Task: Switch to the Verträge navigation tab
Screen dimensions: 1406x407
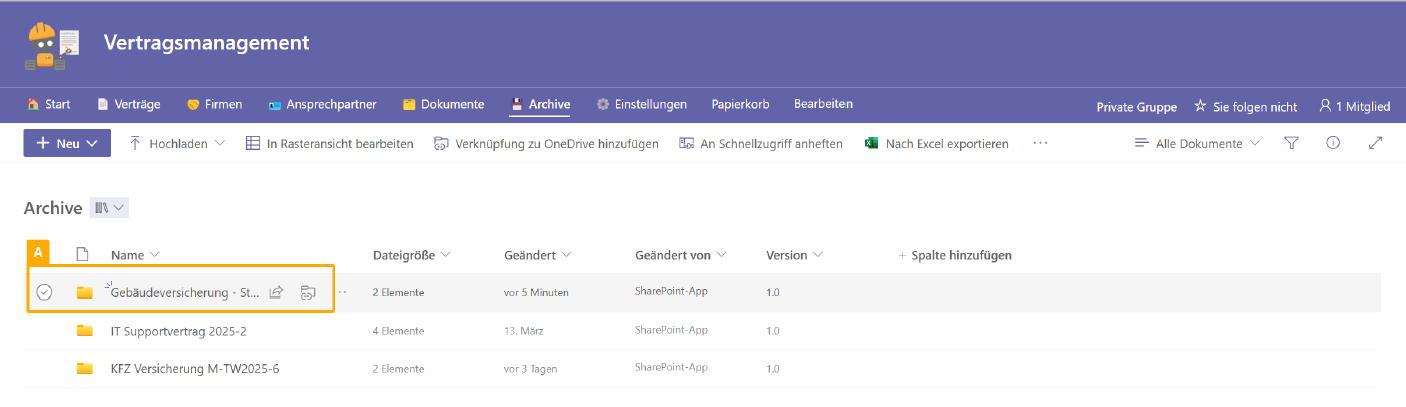Action: pos(131,104)
